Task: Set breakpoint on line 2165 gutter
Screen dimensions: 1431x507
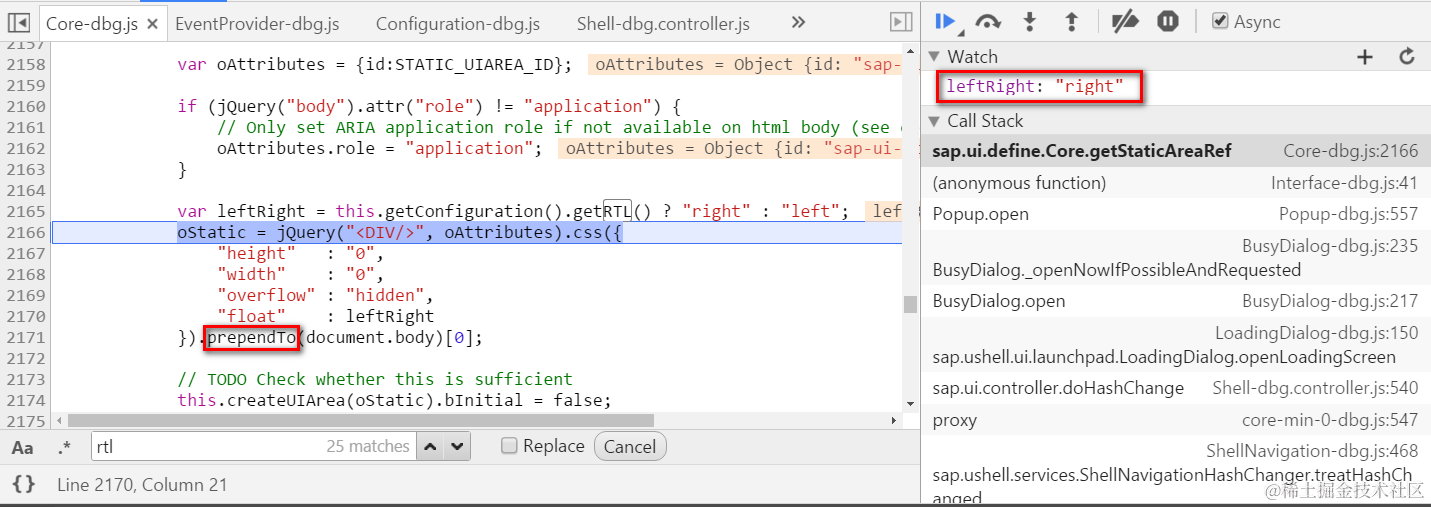Action: pyautogui.click(x=24, y=211)
